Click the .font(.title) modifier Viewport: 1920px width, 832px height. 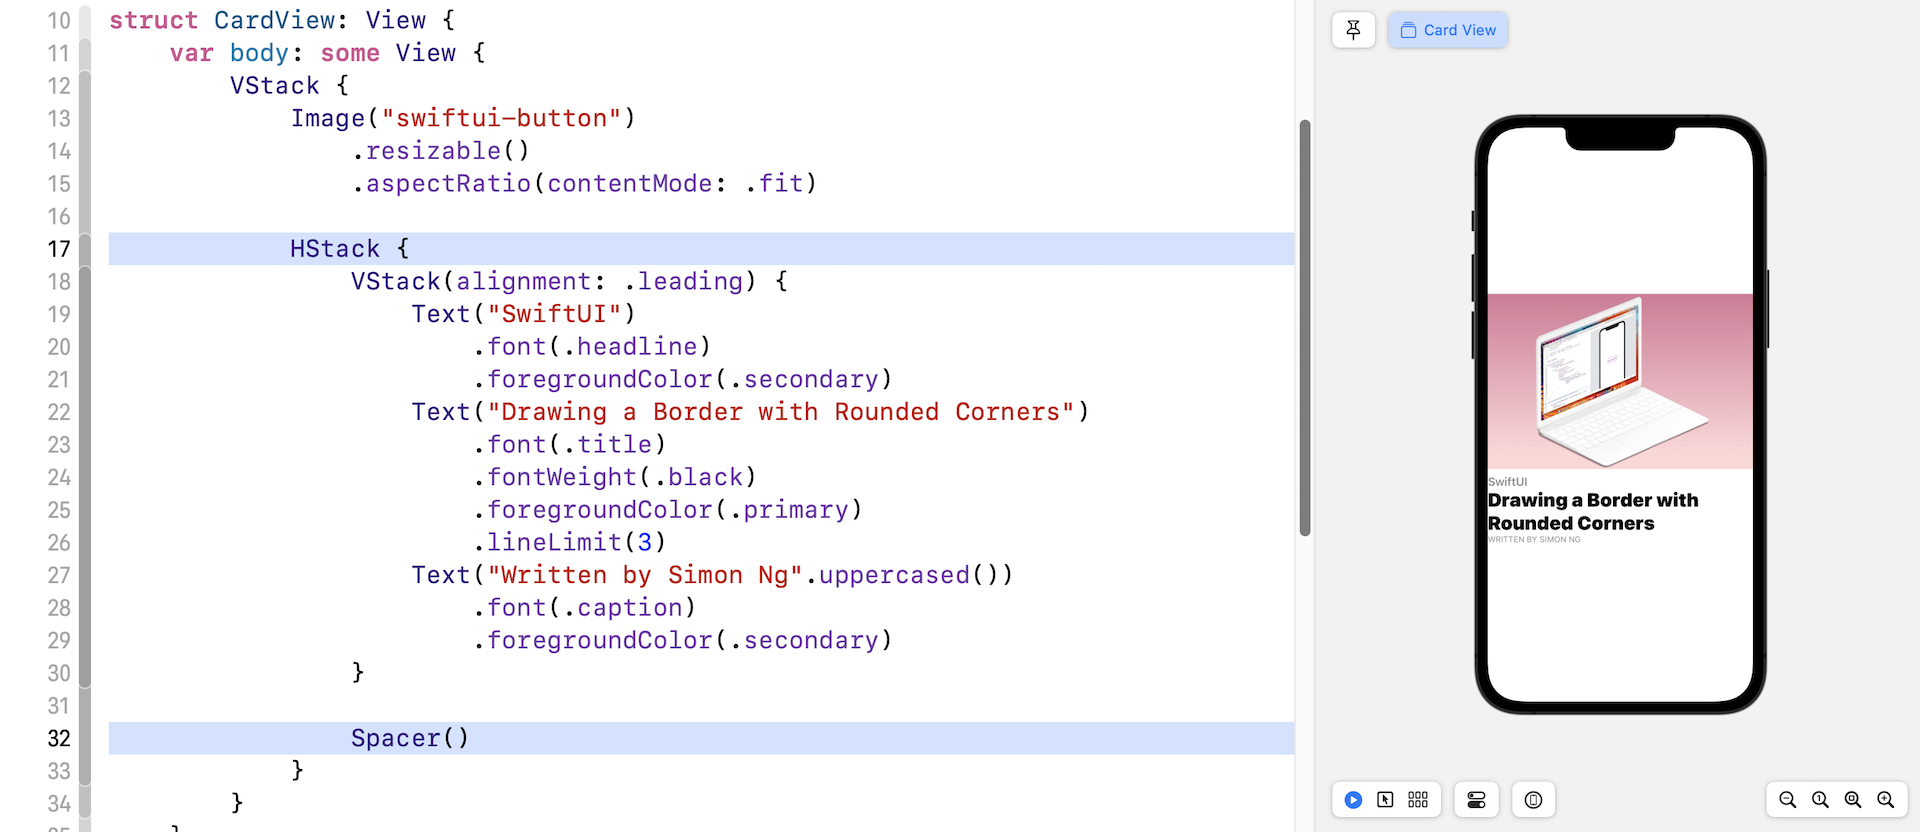pos(569,445)
